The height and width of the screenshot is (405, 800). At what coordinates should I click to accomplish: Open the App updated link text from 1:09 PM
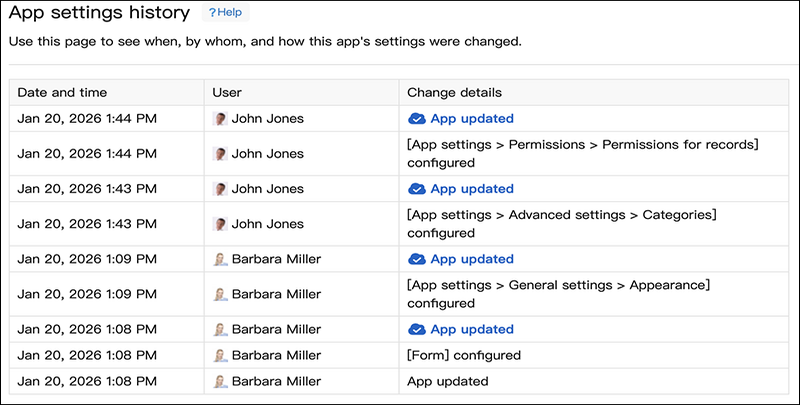tap(472, 259)
